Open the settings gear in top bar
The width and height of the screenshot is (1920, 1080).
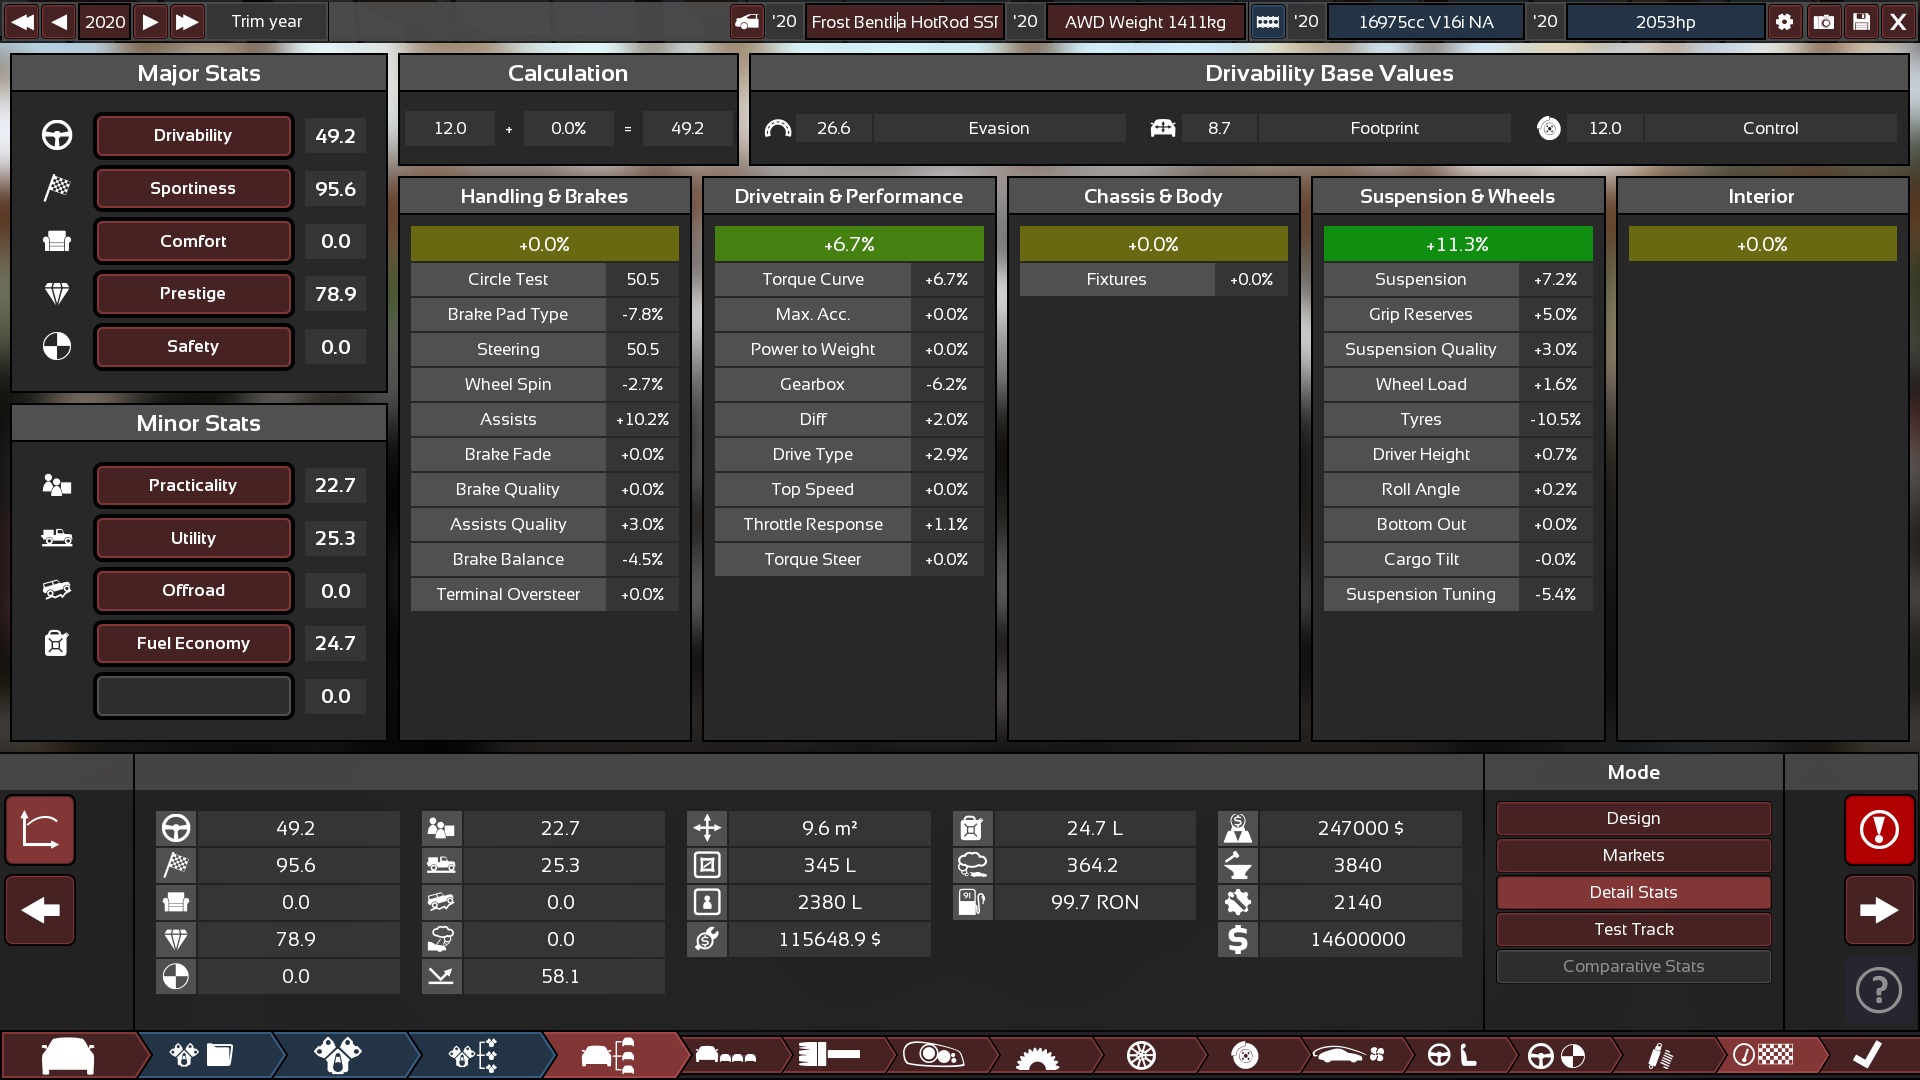pyautogui.click(x=1785, y=21)
